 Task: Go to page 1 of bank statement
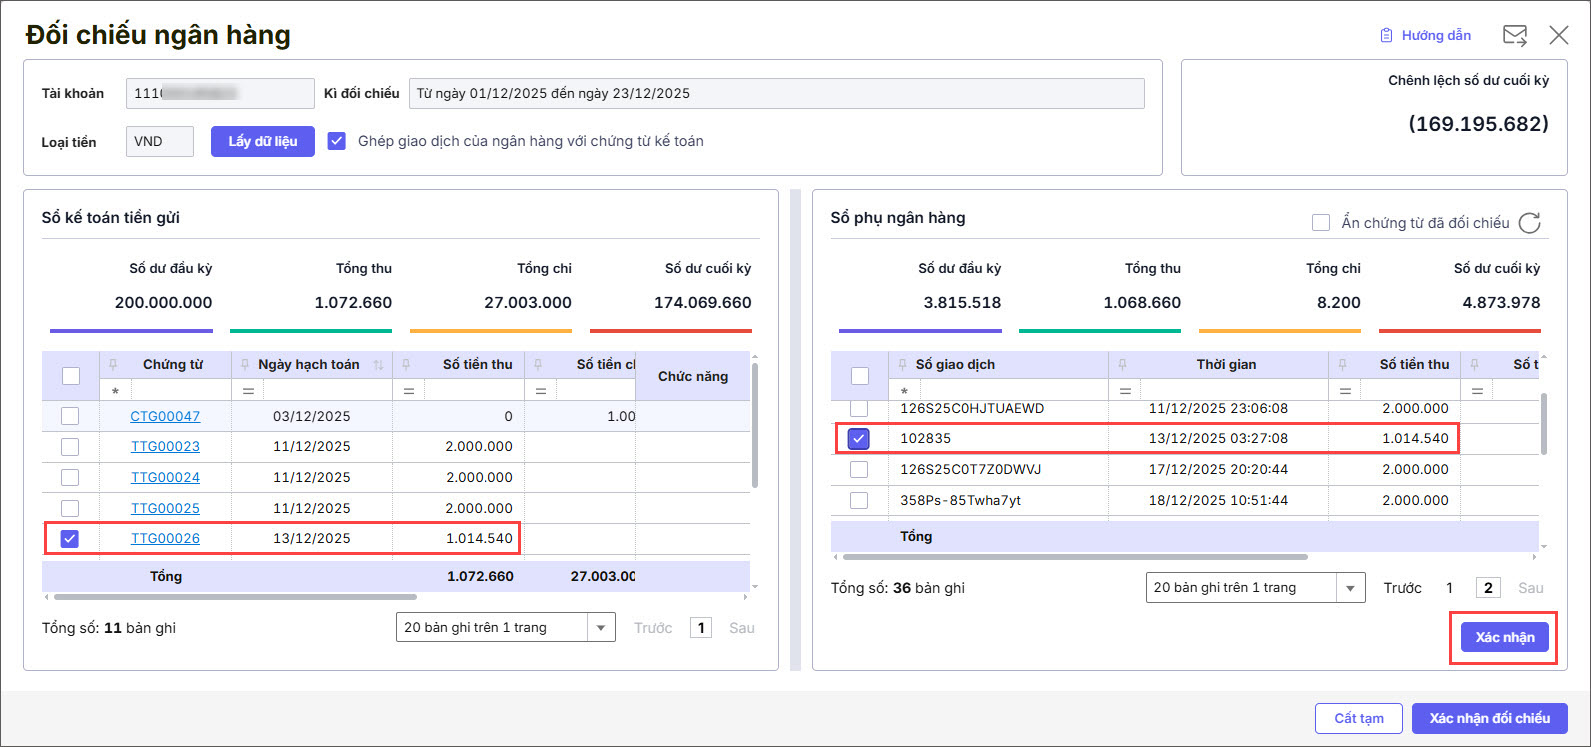(1449, 588)
